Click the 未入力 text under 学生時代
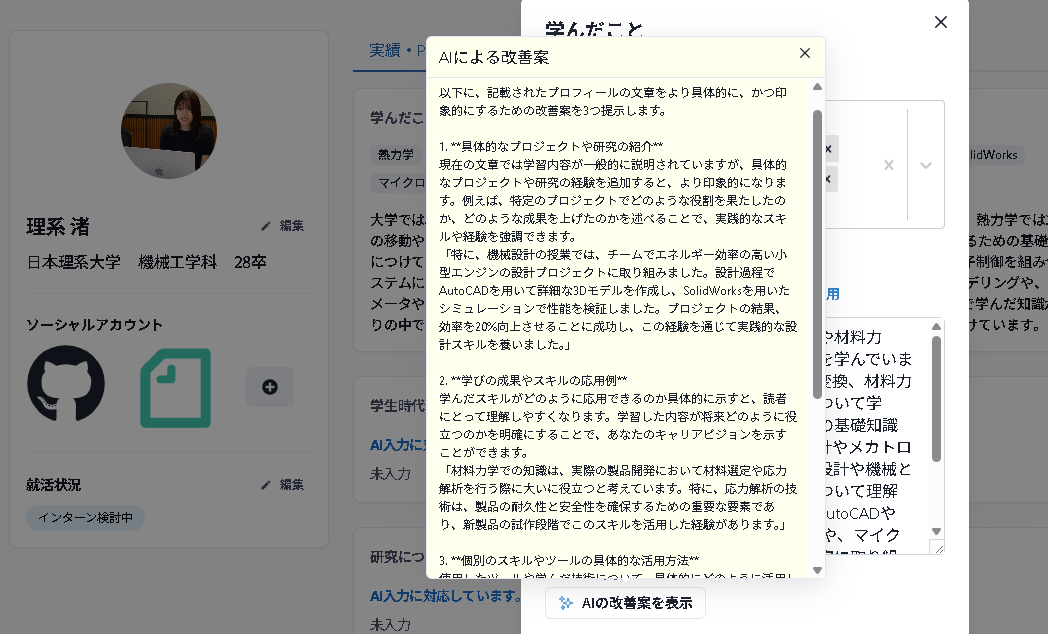This screenshot has width=1048, height=634. pyautogui.click(x=390, y=474)
